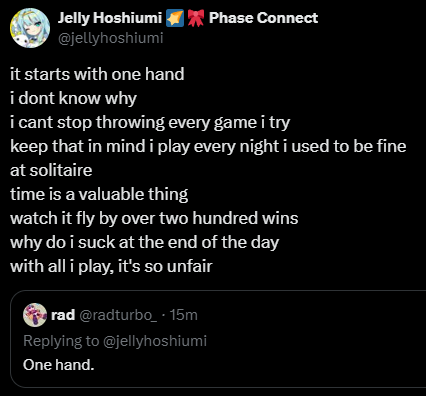
Task: Open the 15m timestamp of quoted tweet
Action: pos(184,315)
